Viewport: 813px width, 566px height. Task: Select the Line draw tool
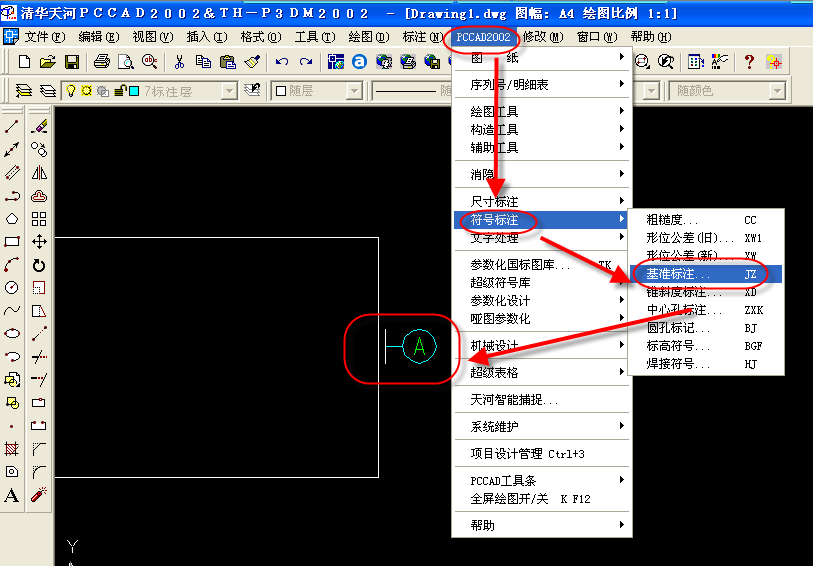click(x=12, y=126)
